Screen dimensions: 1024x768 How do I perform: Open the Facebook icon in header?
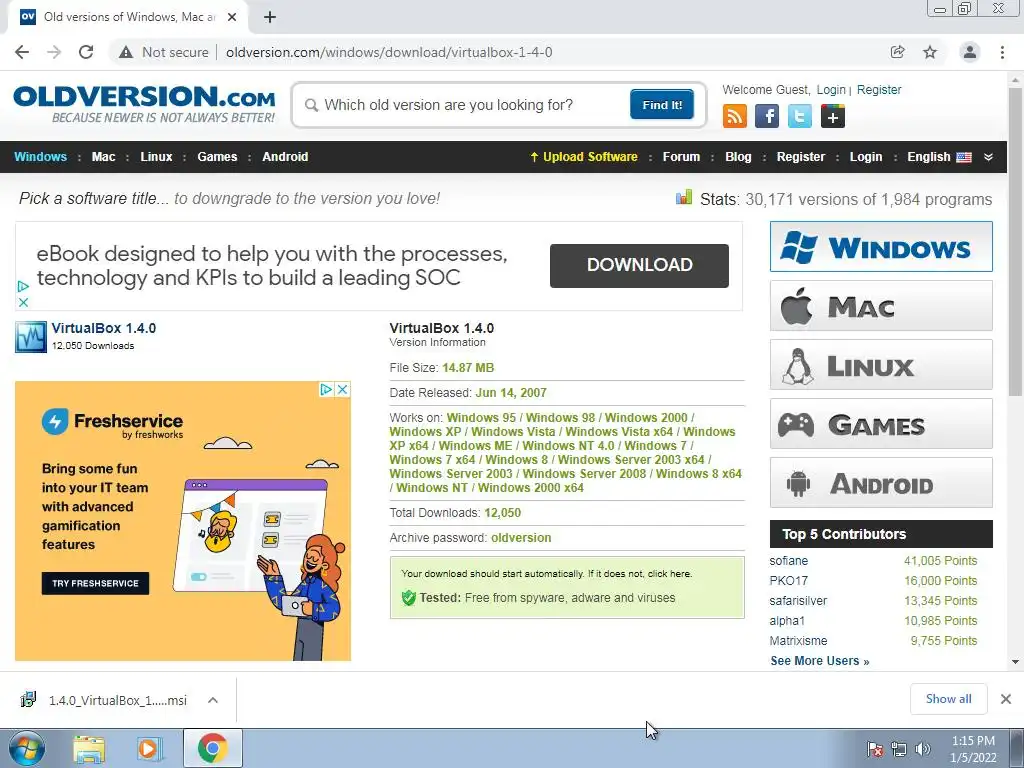pyautogui.click(x=767, y=116)
